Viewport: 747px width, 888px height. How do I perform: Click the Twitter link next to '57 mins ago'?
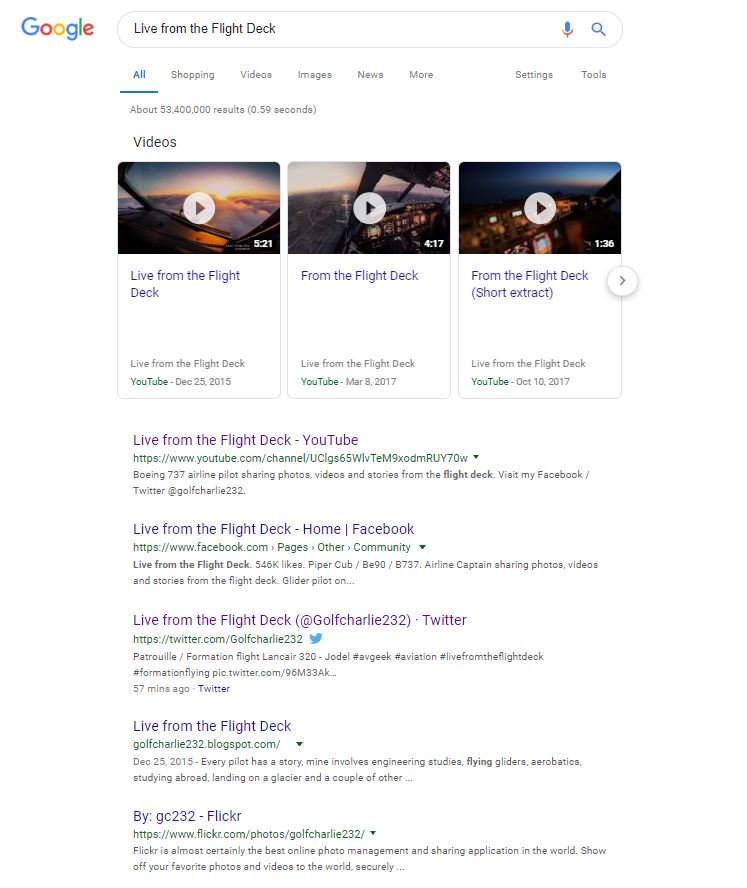coord(214,689)
